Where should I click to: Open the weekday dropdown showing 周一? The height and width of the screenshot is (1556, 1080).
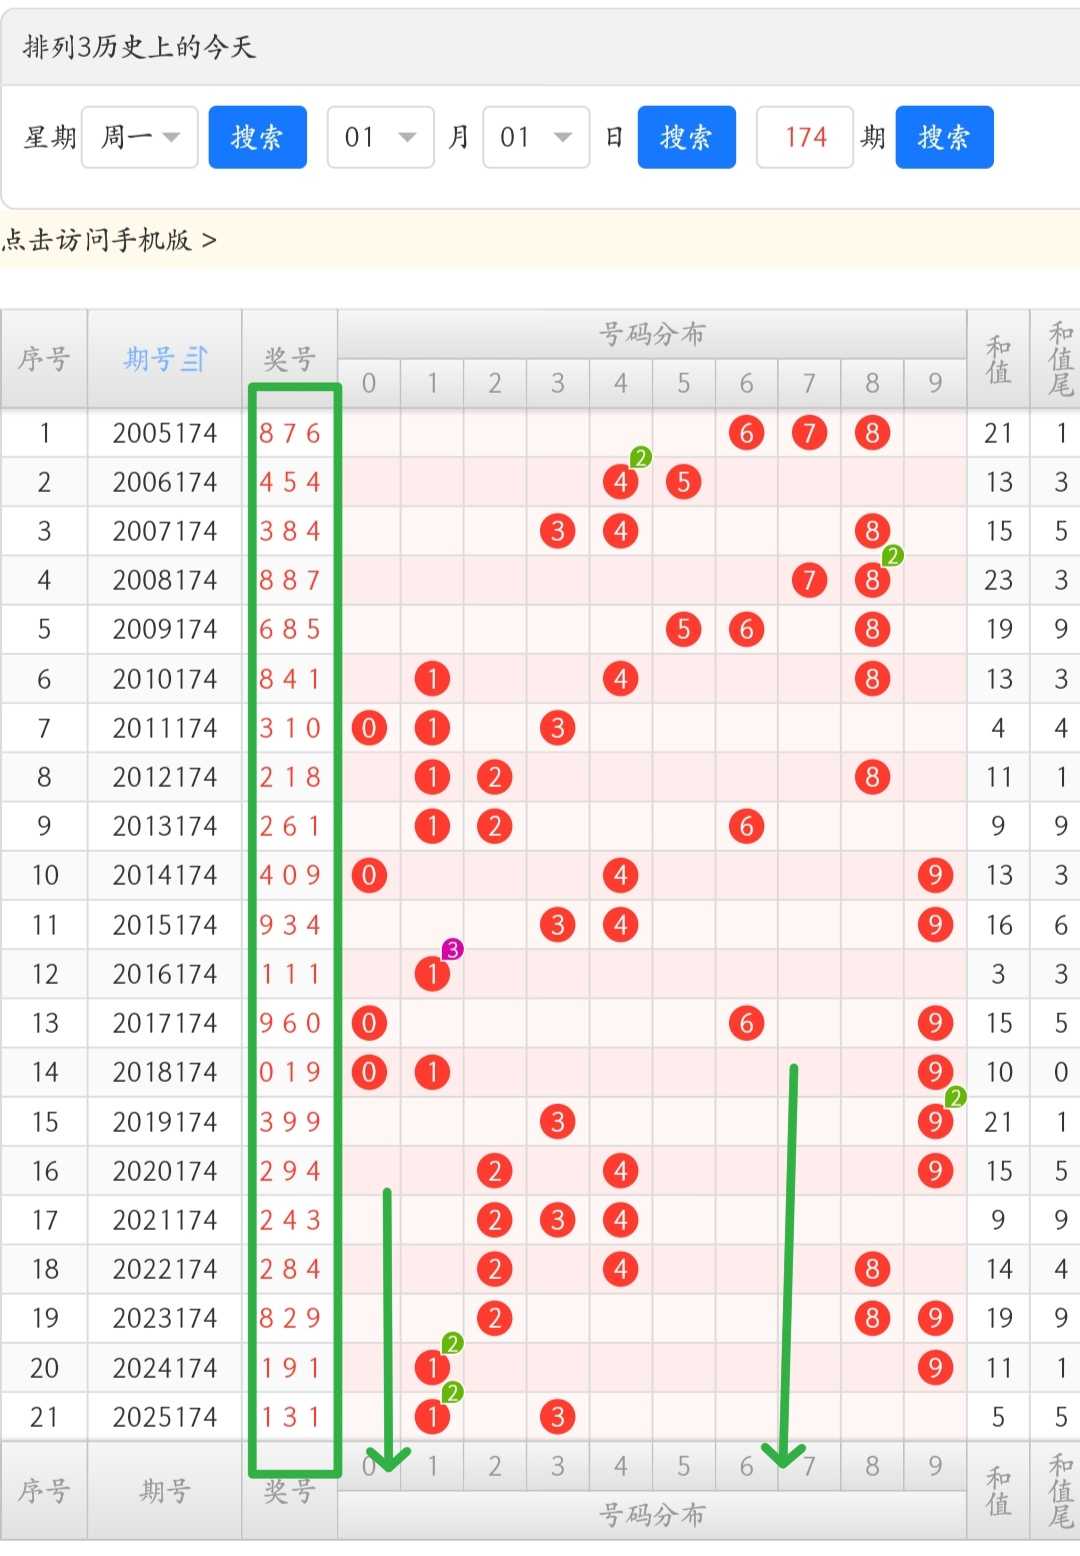point(140,137)
